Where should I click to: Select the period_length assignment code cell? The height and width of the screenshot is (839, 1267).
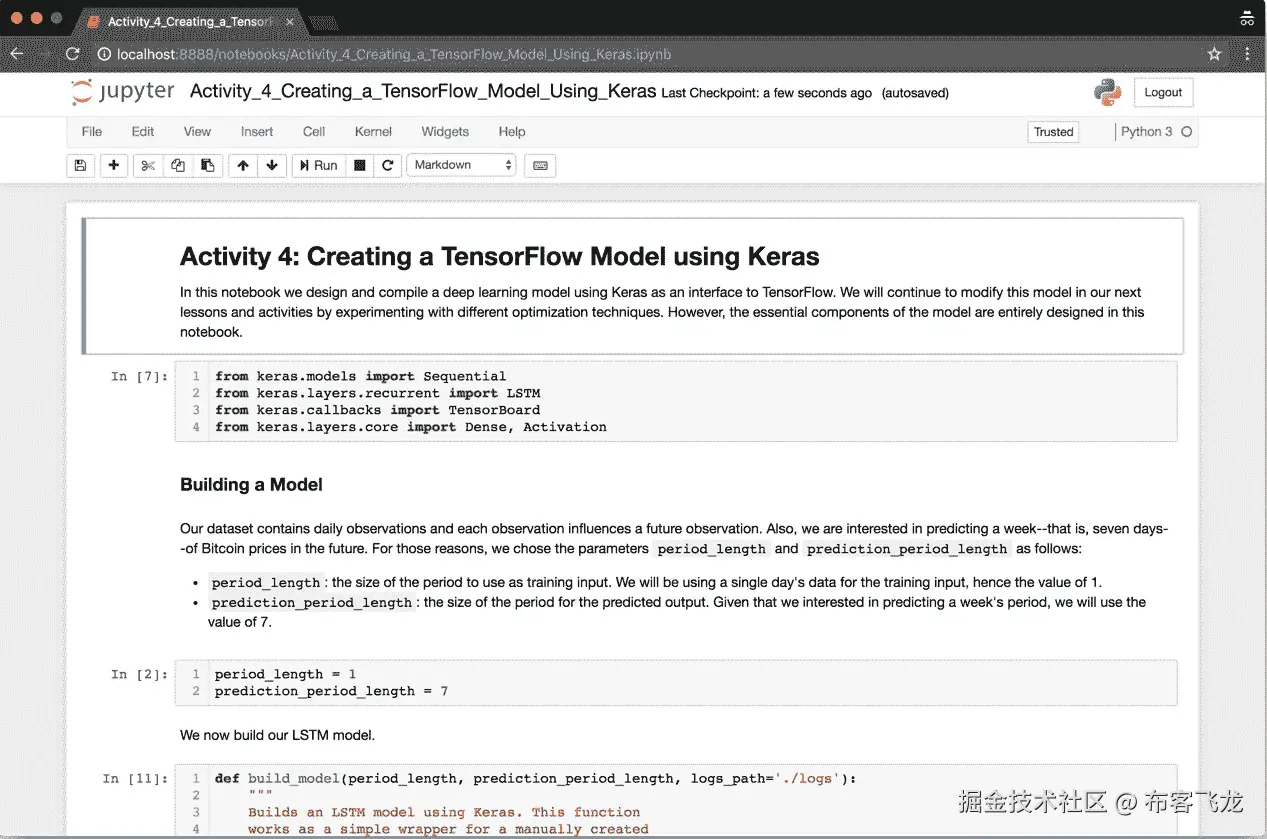click(676, 682)
